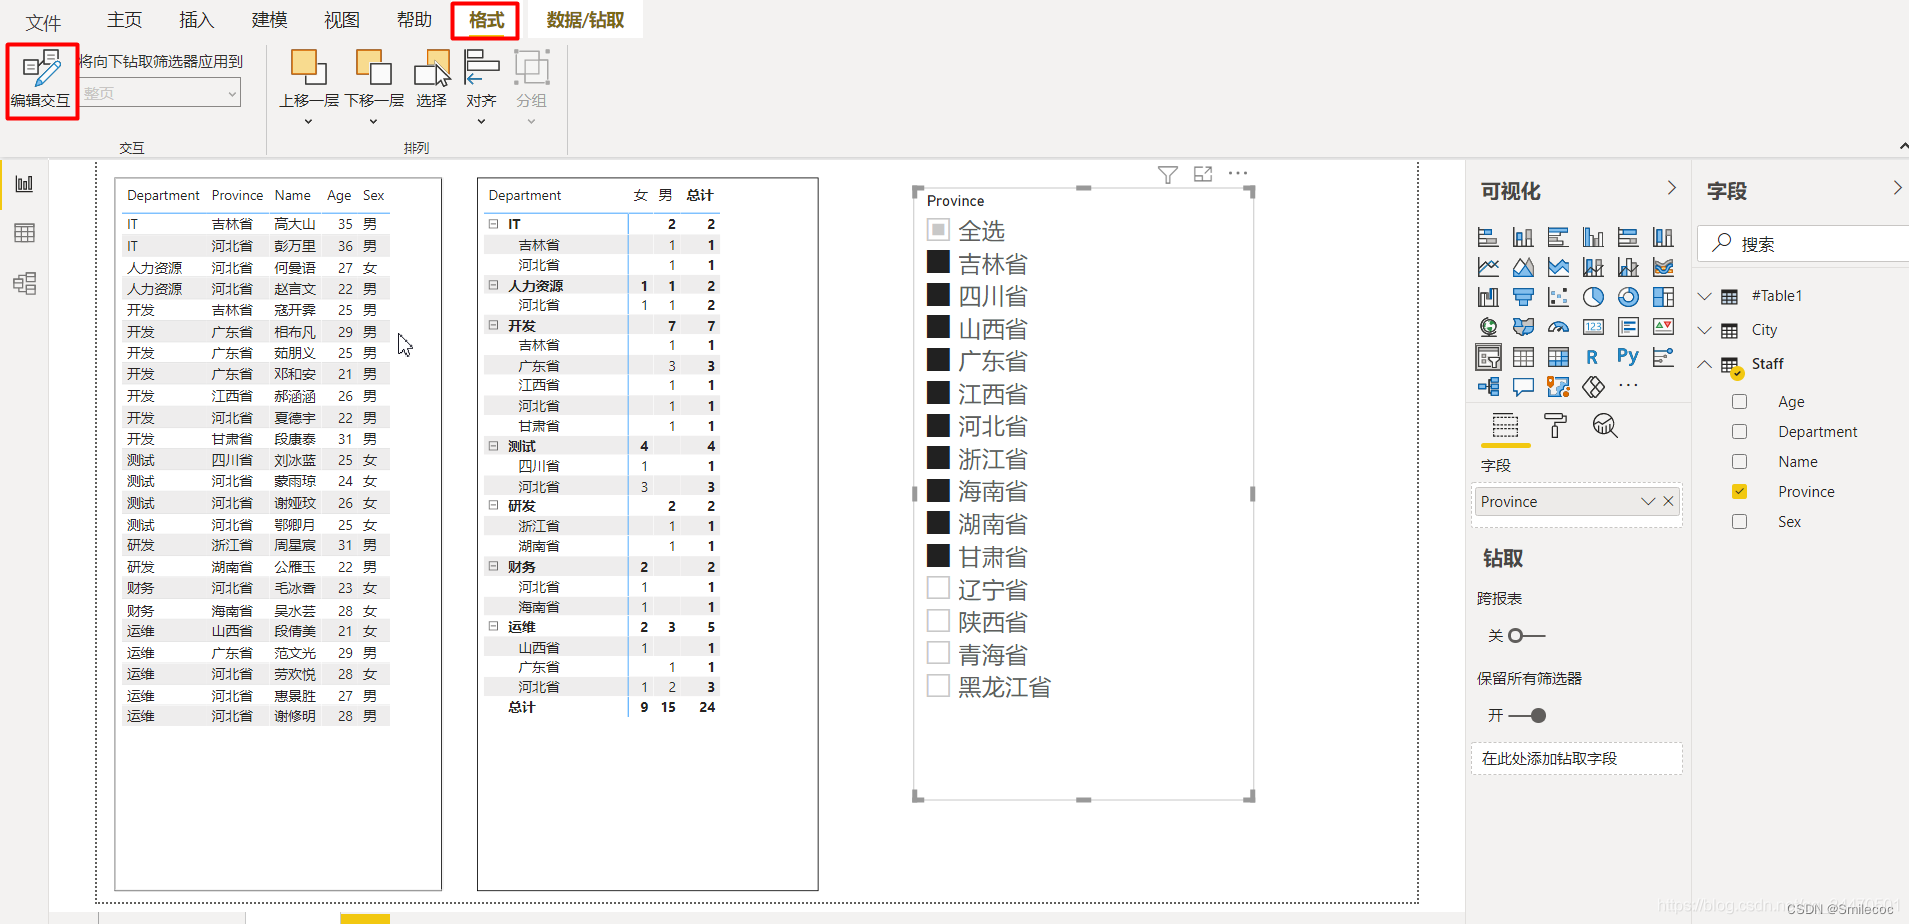This screenshot has width=1909, height=924.
Task: Check the Age field checkbox
Action: 1740,401
